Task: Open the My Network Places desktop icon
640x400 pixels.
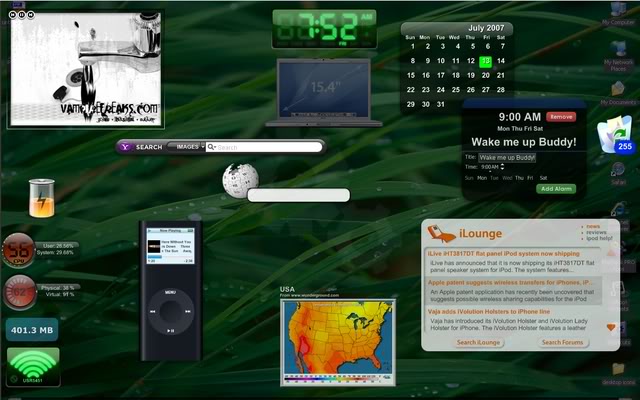Action: pos(618,56)
